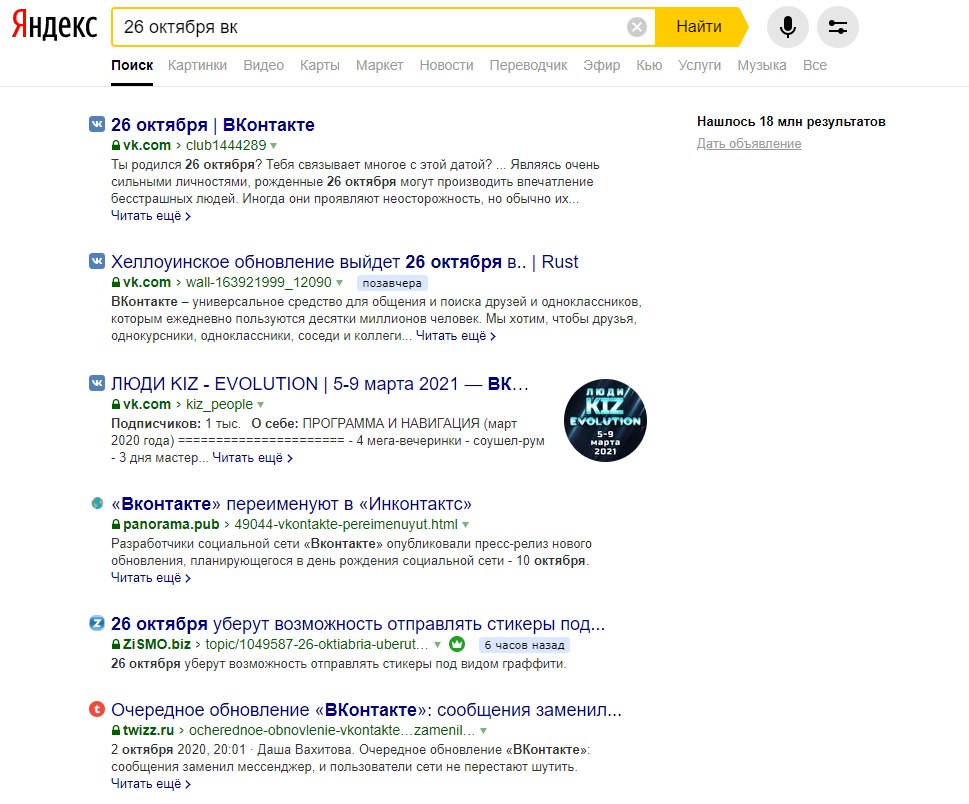
Task: Click the '6 часов назад' date label
Action: click(x=524, y=645)
